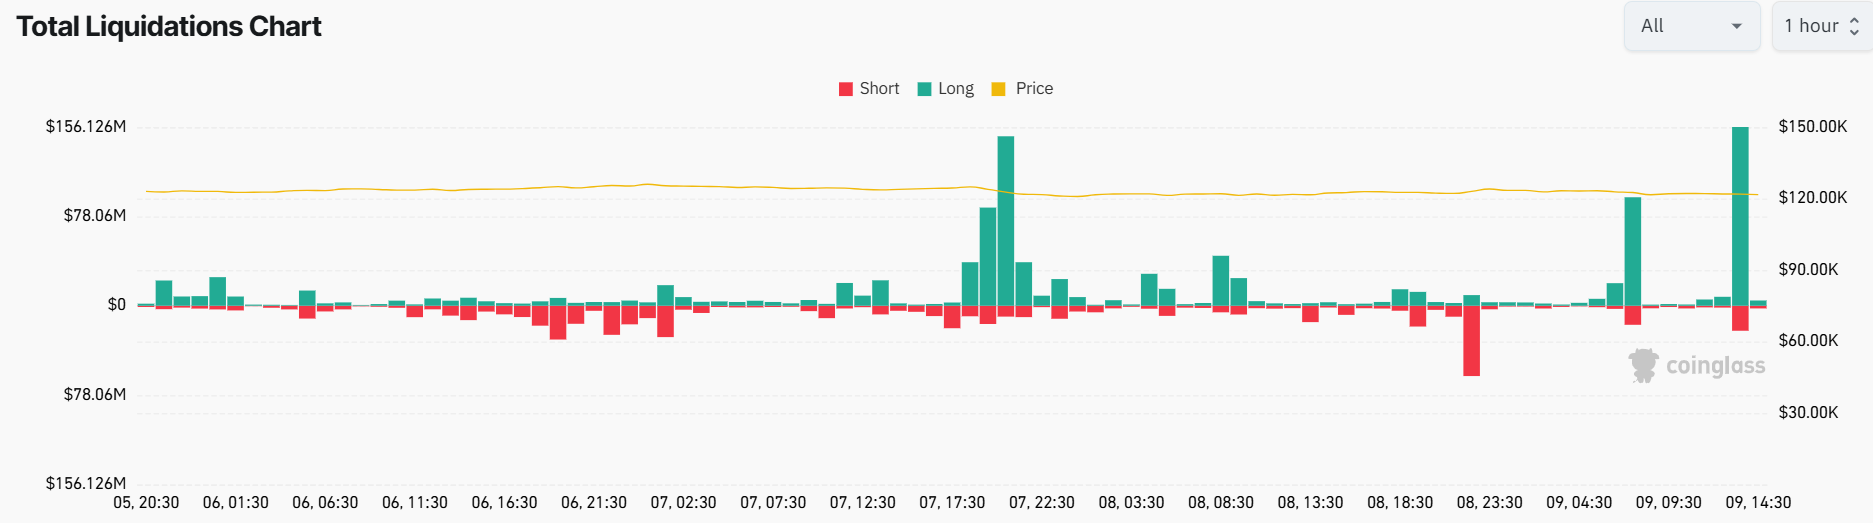Click the arrow in the All dropdown
1873x523 pixels.
(x=1737, y=26)
